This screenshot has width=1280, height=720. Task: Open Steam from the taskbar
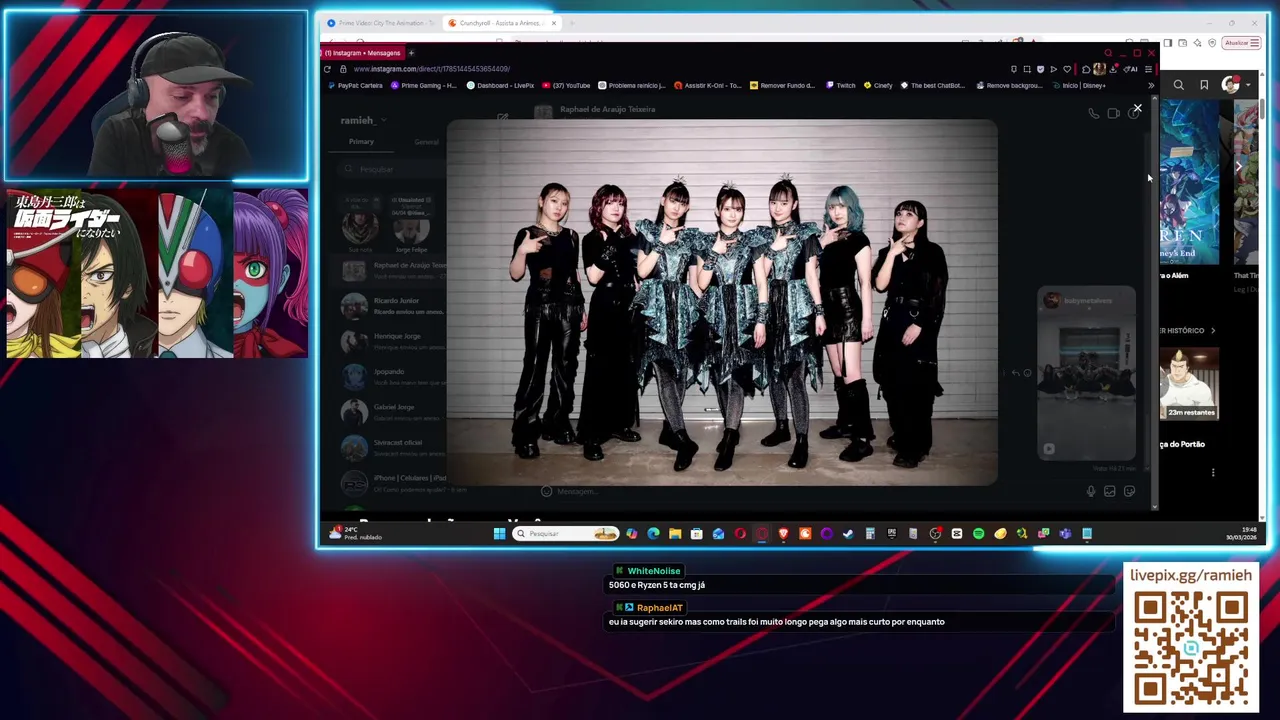point(848,534)
